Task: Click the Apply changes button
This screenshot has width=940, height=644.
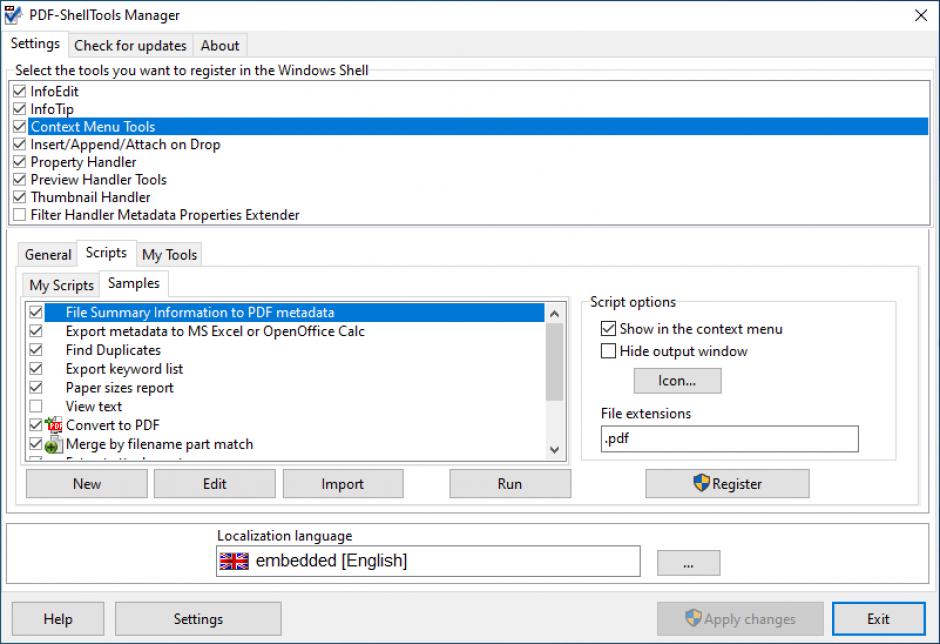Action: [740, 619]
